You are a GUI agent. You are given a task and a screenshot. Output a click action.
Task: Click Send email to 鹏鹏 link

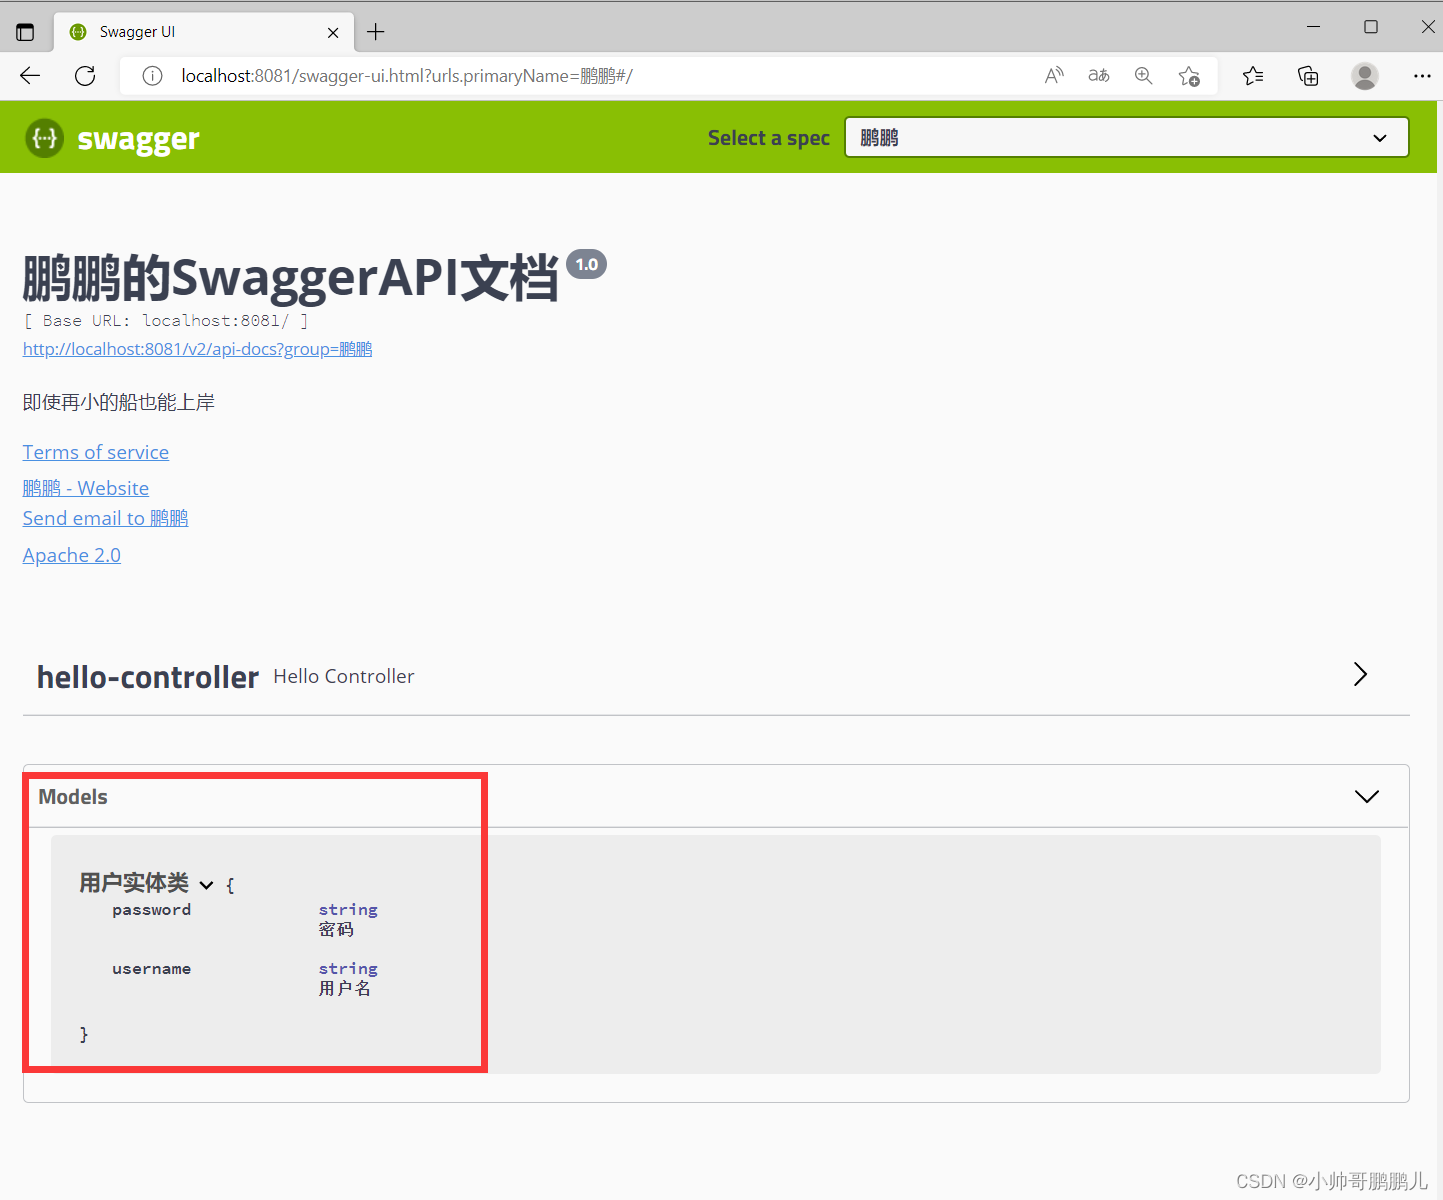coord(105,518)
